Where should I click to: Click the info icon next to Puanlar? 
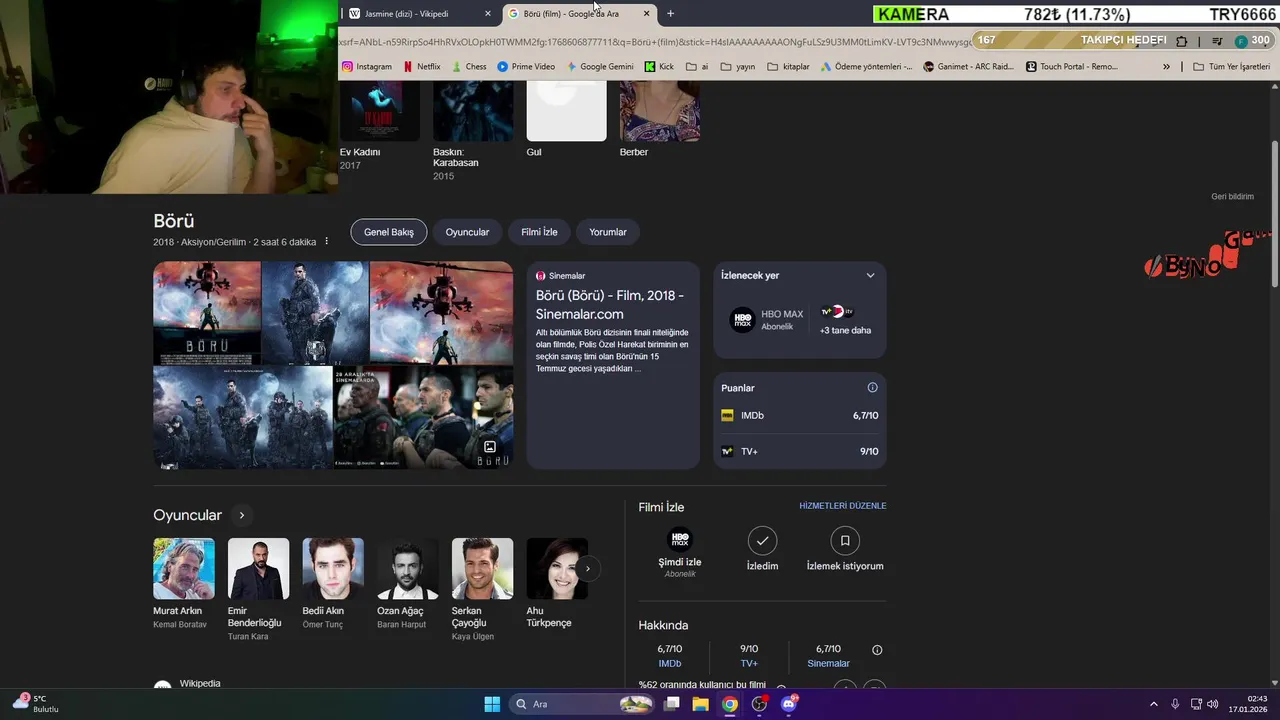(x=872, y=388)
